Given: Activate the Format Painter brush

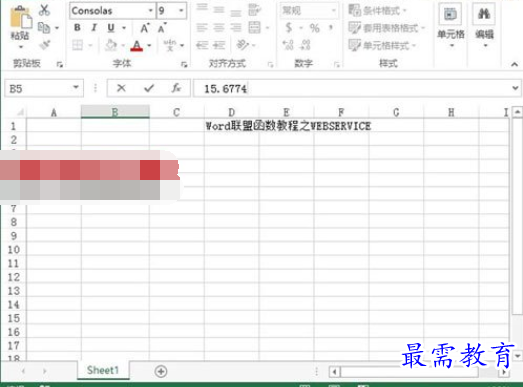Looking at the screenshot, I should point(45,45).
